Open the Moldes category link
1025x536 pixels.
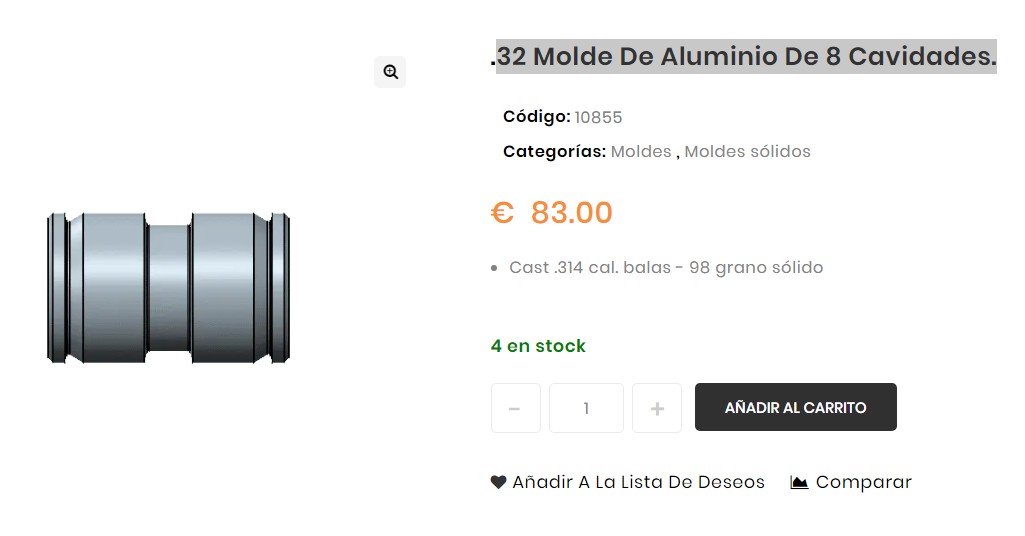click(641, 152)
